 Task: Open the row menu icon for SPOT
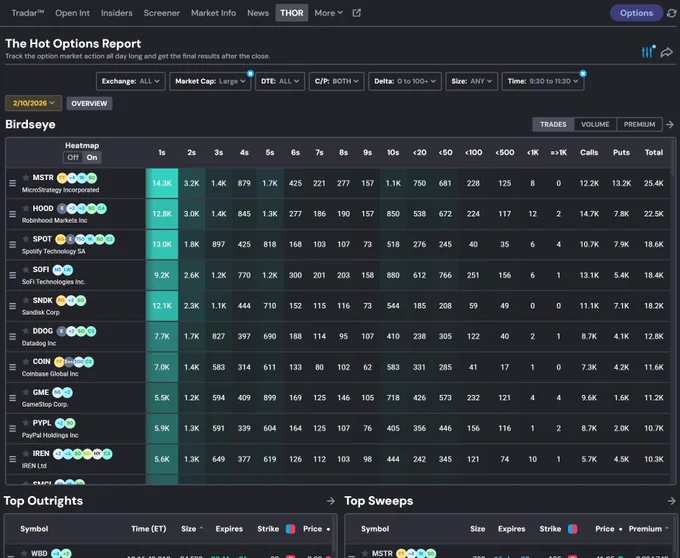pyautogui.click(x=13, y=245)
